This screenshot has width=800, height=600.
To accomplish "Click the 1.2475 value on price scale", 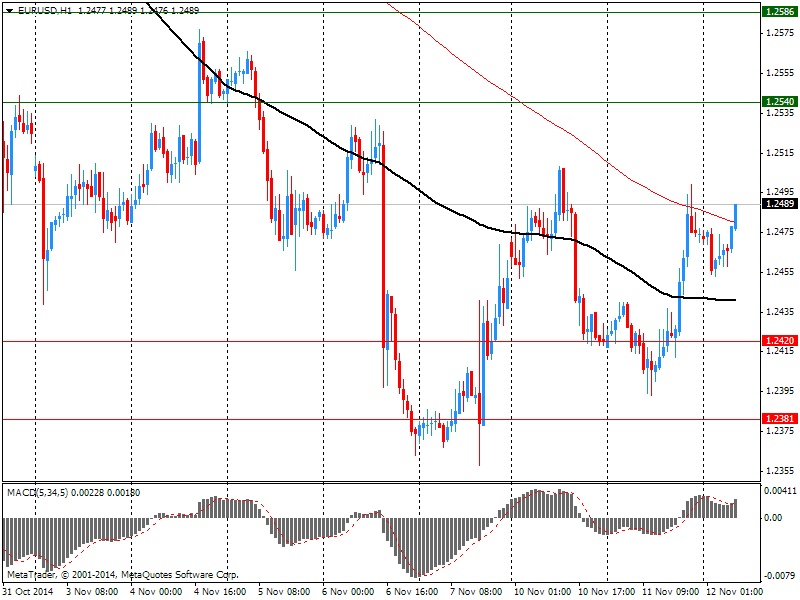I will 780,232.
